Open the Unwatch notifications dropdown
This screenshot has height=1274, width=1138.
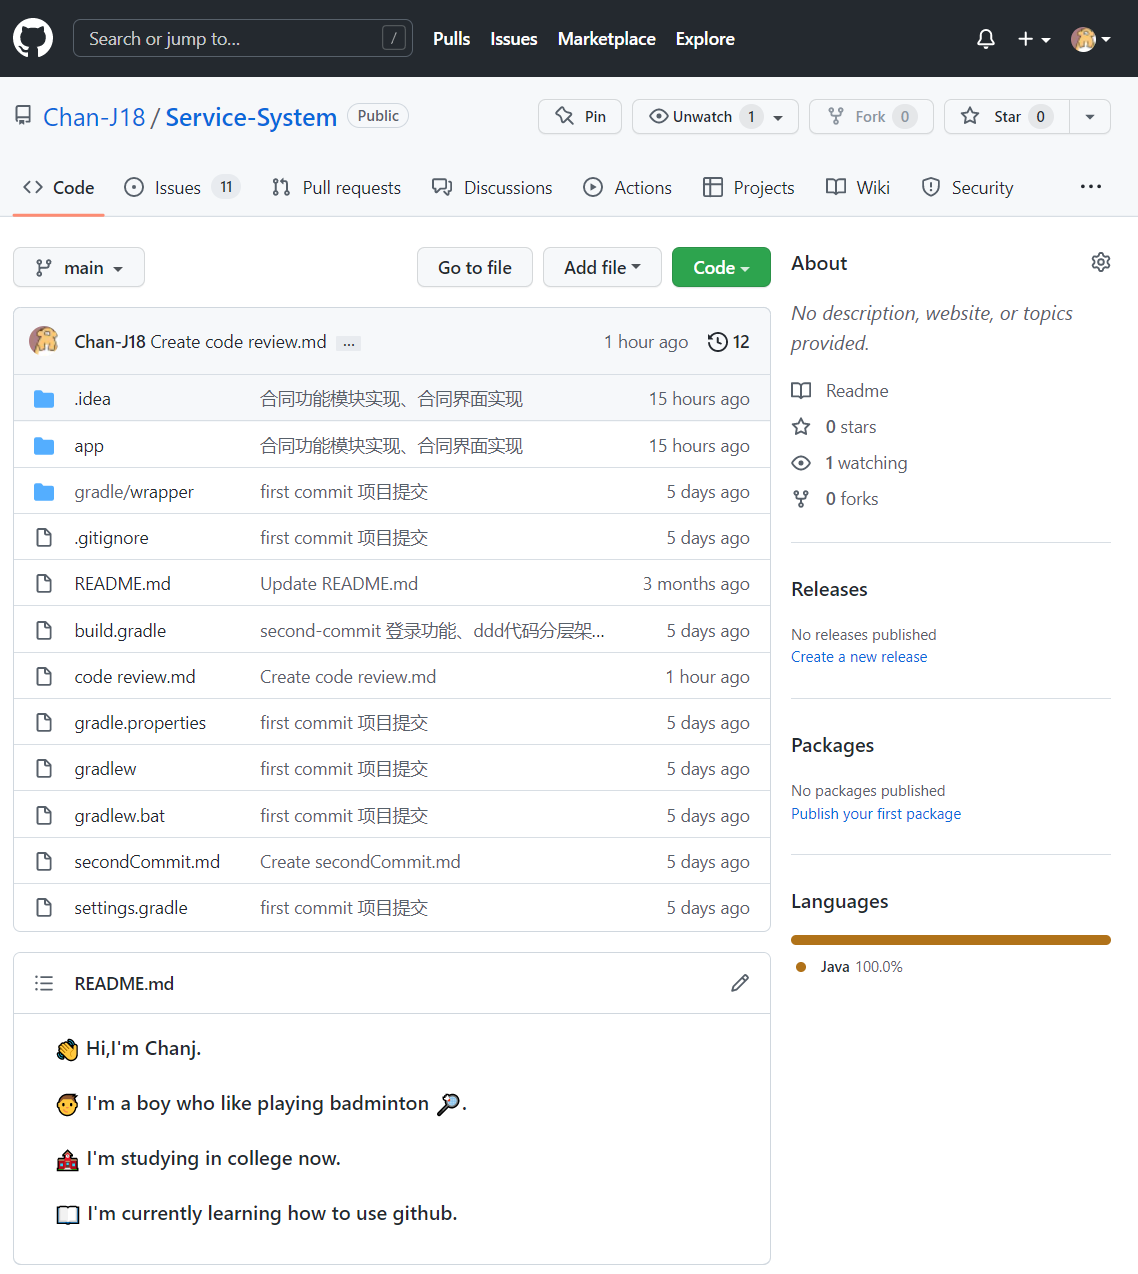[716, 117]
